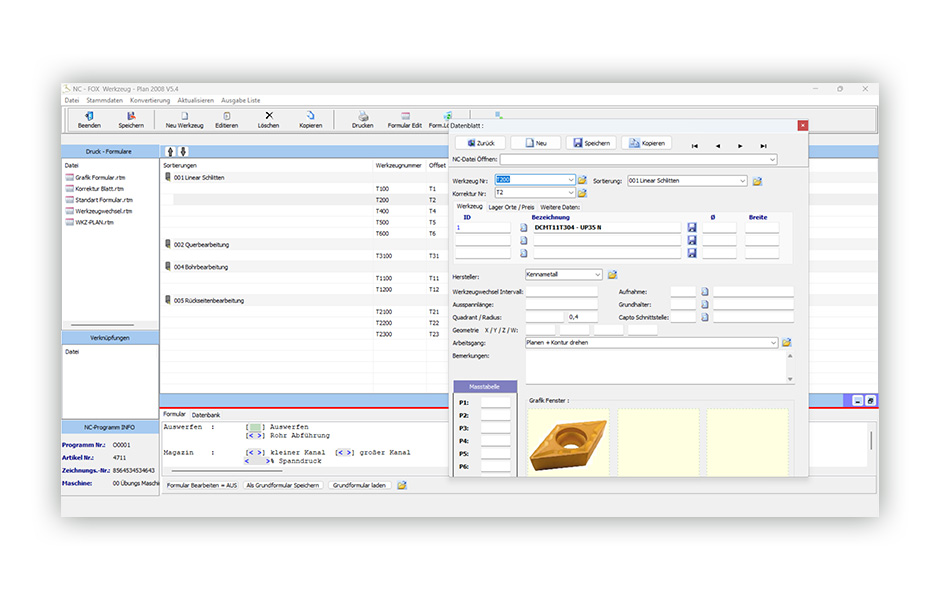Screen dimensions: 940x600
Task: Select the 004 Bohrbearbeitung group
Action: pos(201,267)
